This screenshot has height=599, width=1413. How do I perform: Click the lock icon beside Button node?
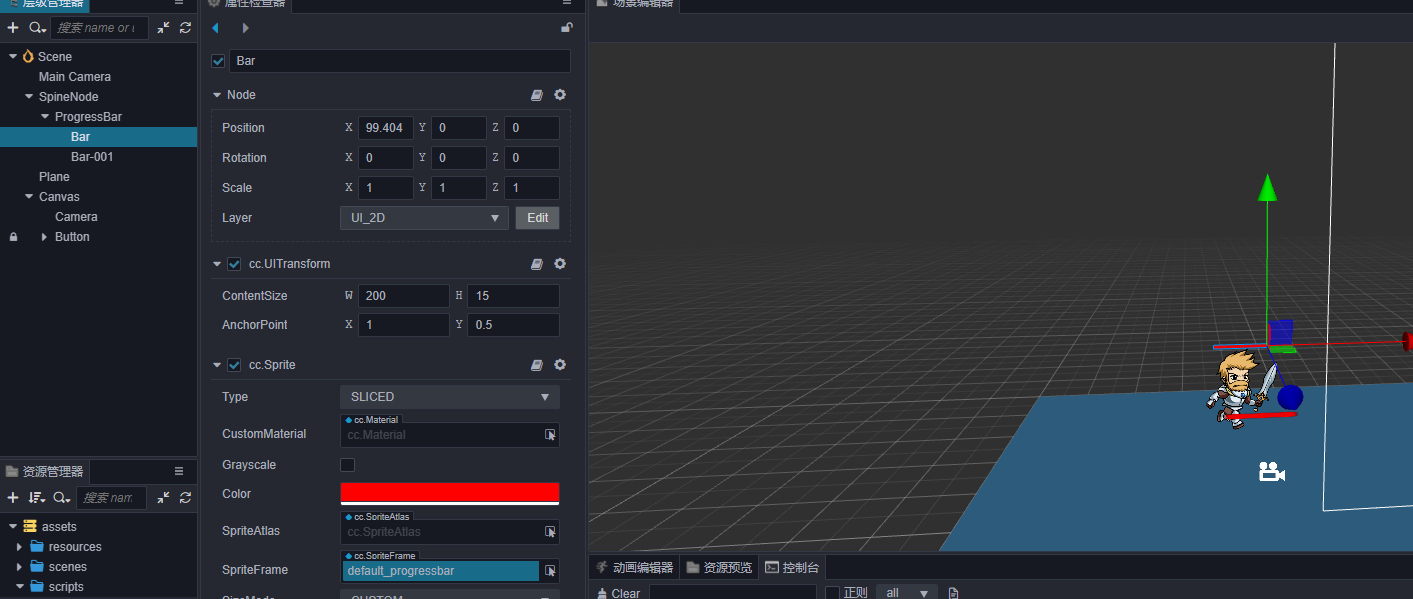coord(13,237)
